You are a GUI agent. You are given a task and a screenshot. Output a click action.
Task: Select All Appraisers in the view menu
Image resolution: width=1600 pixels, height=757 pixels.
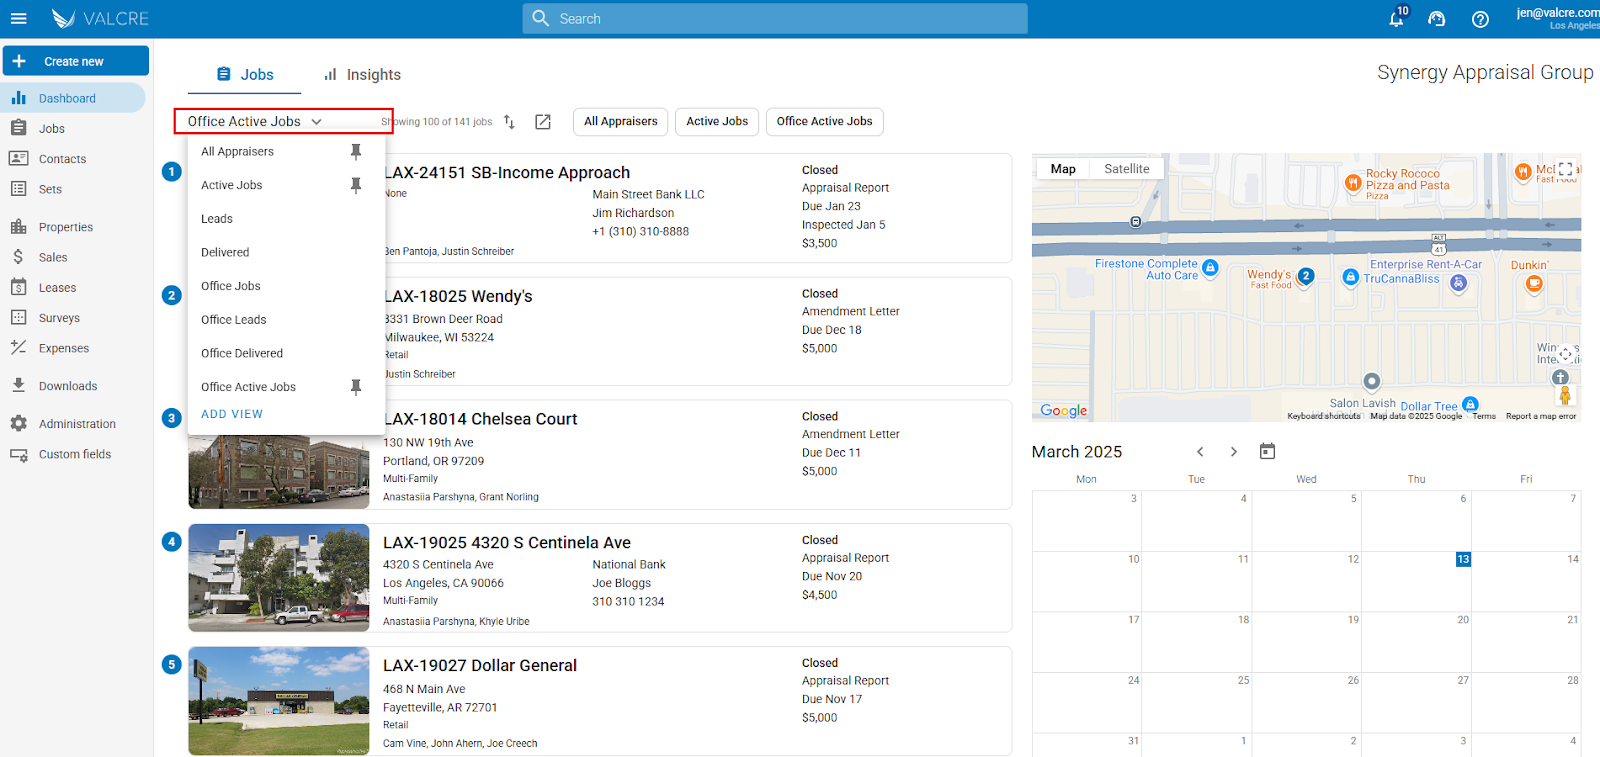click(x=237, y=151)
